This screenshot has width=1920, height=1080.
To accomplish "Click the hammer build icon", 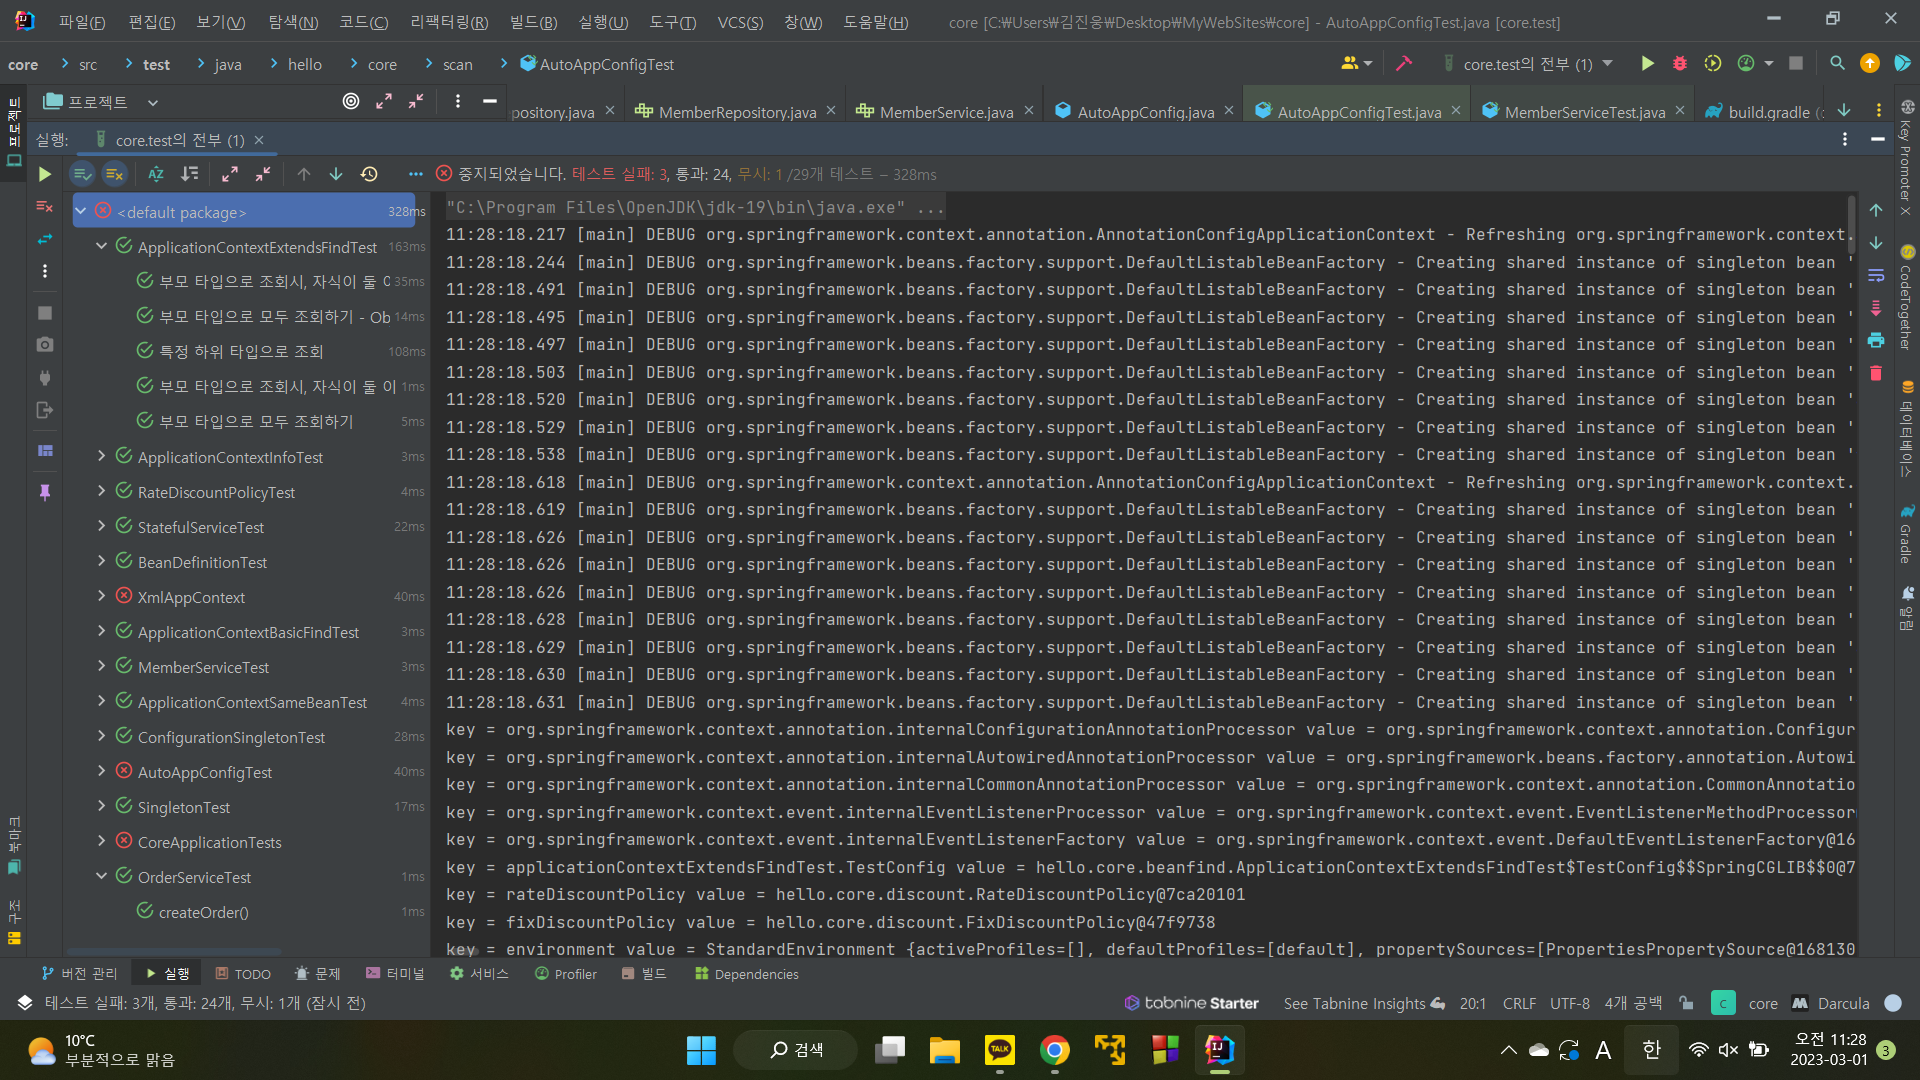I will click(x=1404, y=64).
